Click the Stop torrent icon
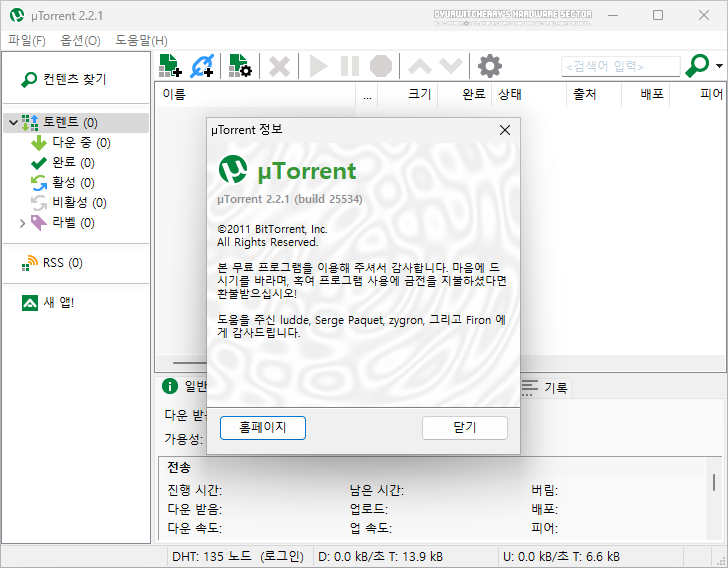The image size is (728, 568). click(x=381, y=66)
